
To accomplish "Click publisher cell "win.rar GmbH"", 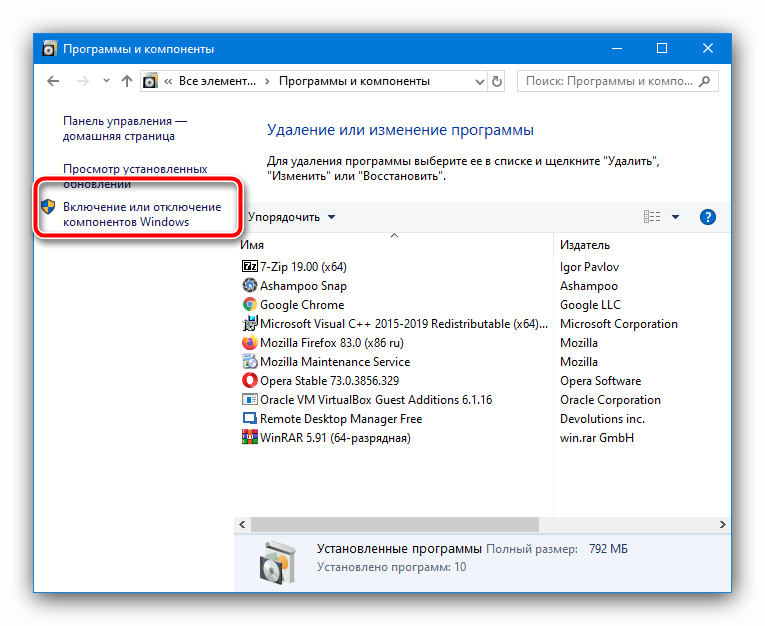I will pyautogui.click(x=597, y=438).
